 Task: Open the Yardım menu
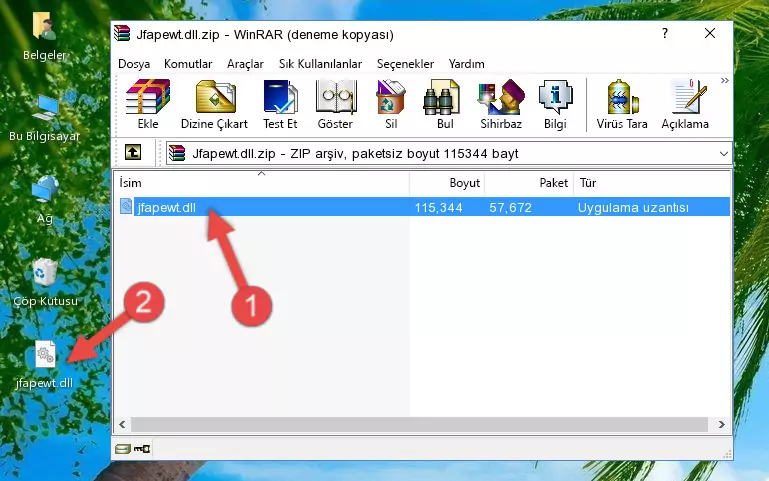pos(466,64)
